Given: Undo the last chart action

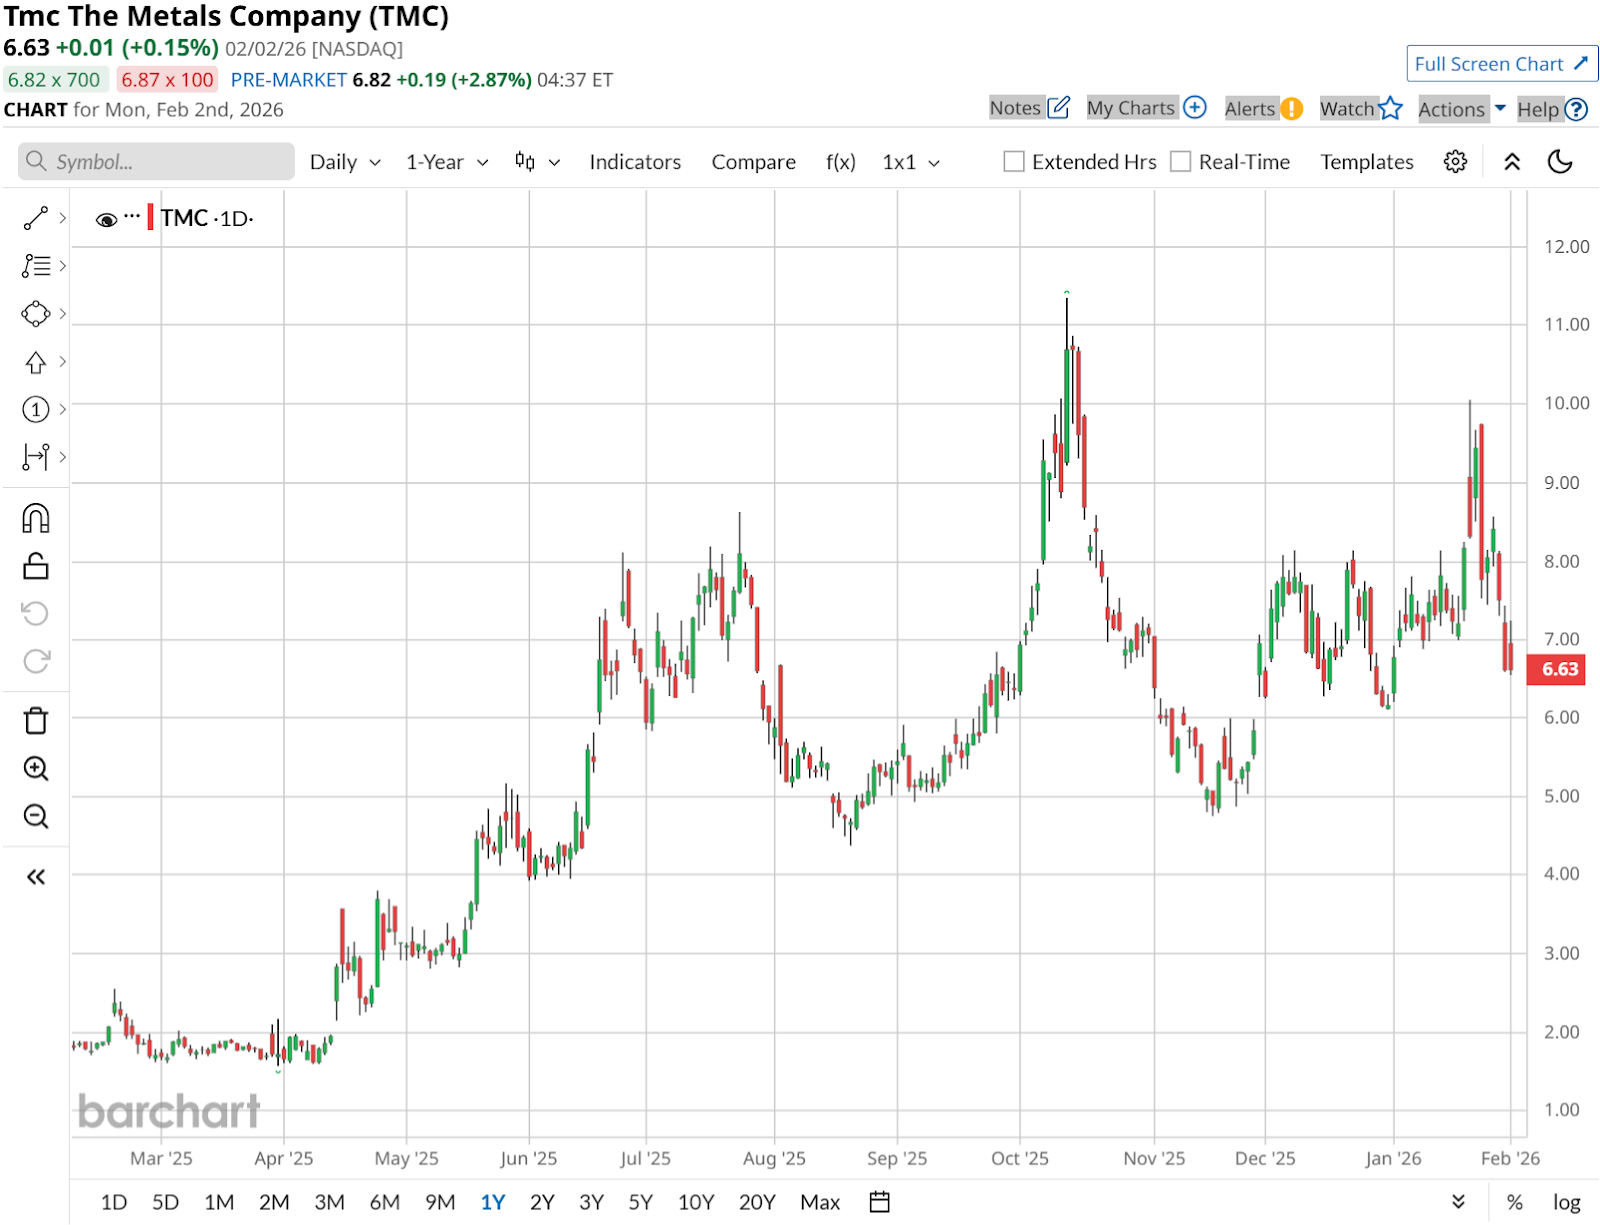Looking at the screenshot, I should coord(35,613).
